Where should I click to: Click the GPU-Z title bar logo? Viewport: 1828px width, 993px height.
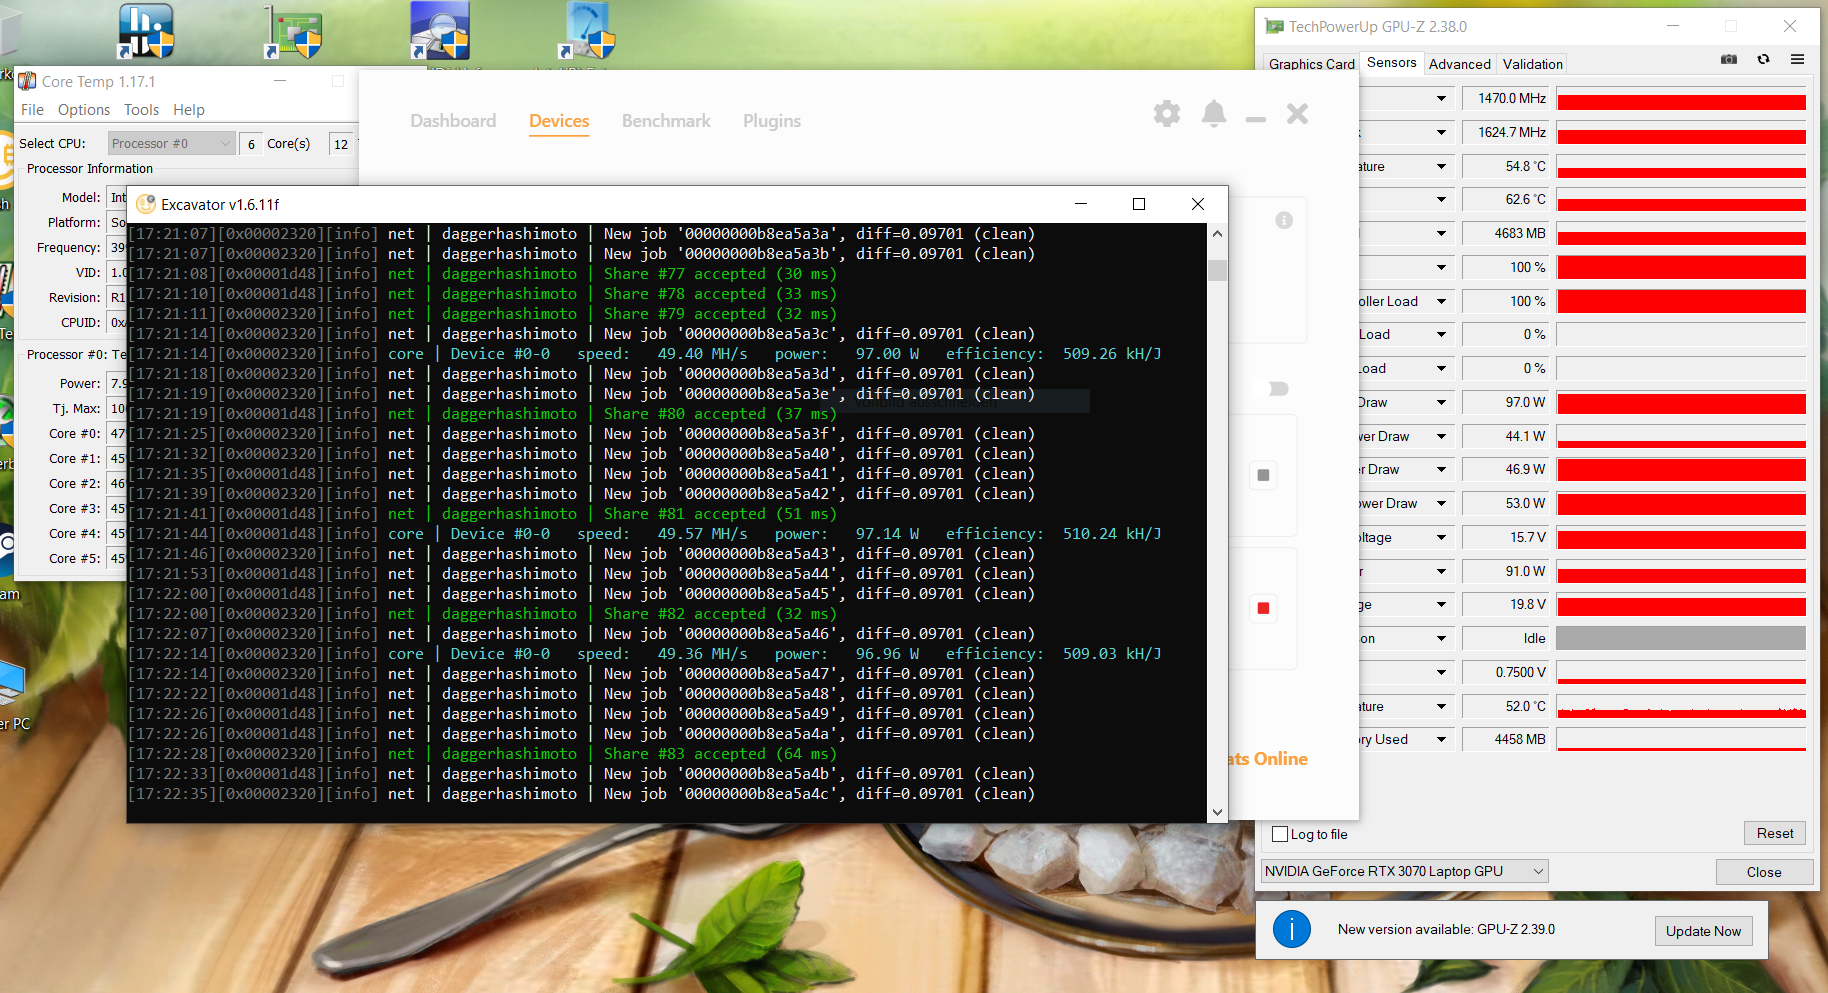pos(1274,26)
